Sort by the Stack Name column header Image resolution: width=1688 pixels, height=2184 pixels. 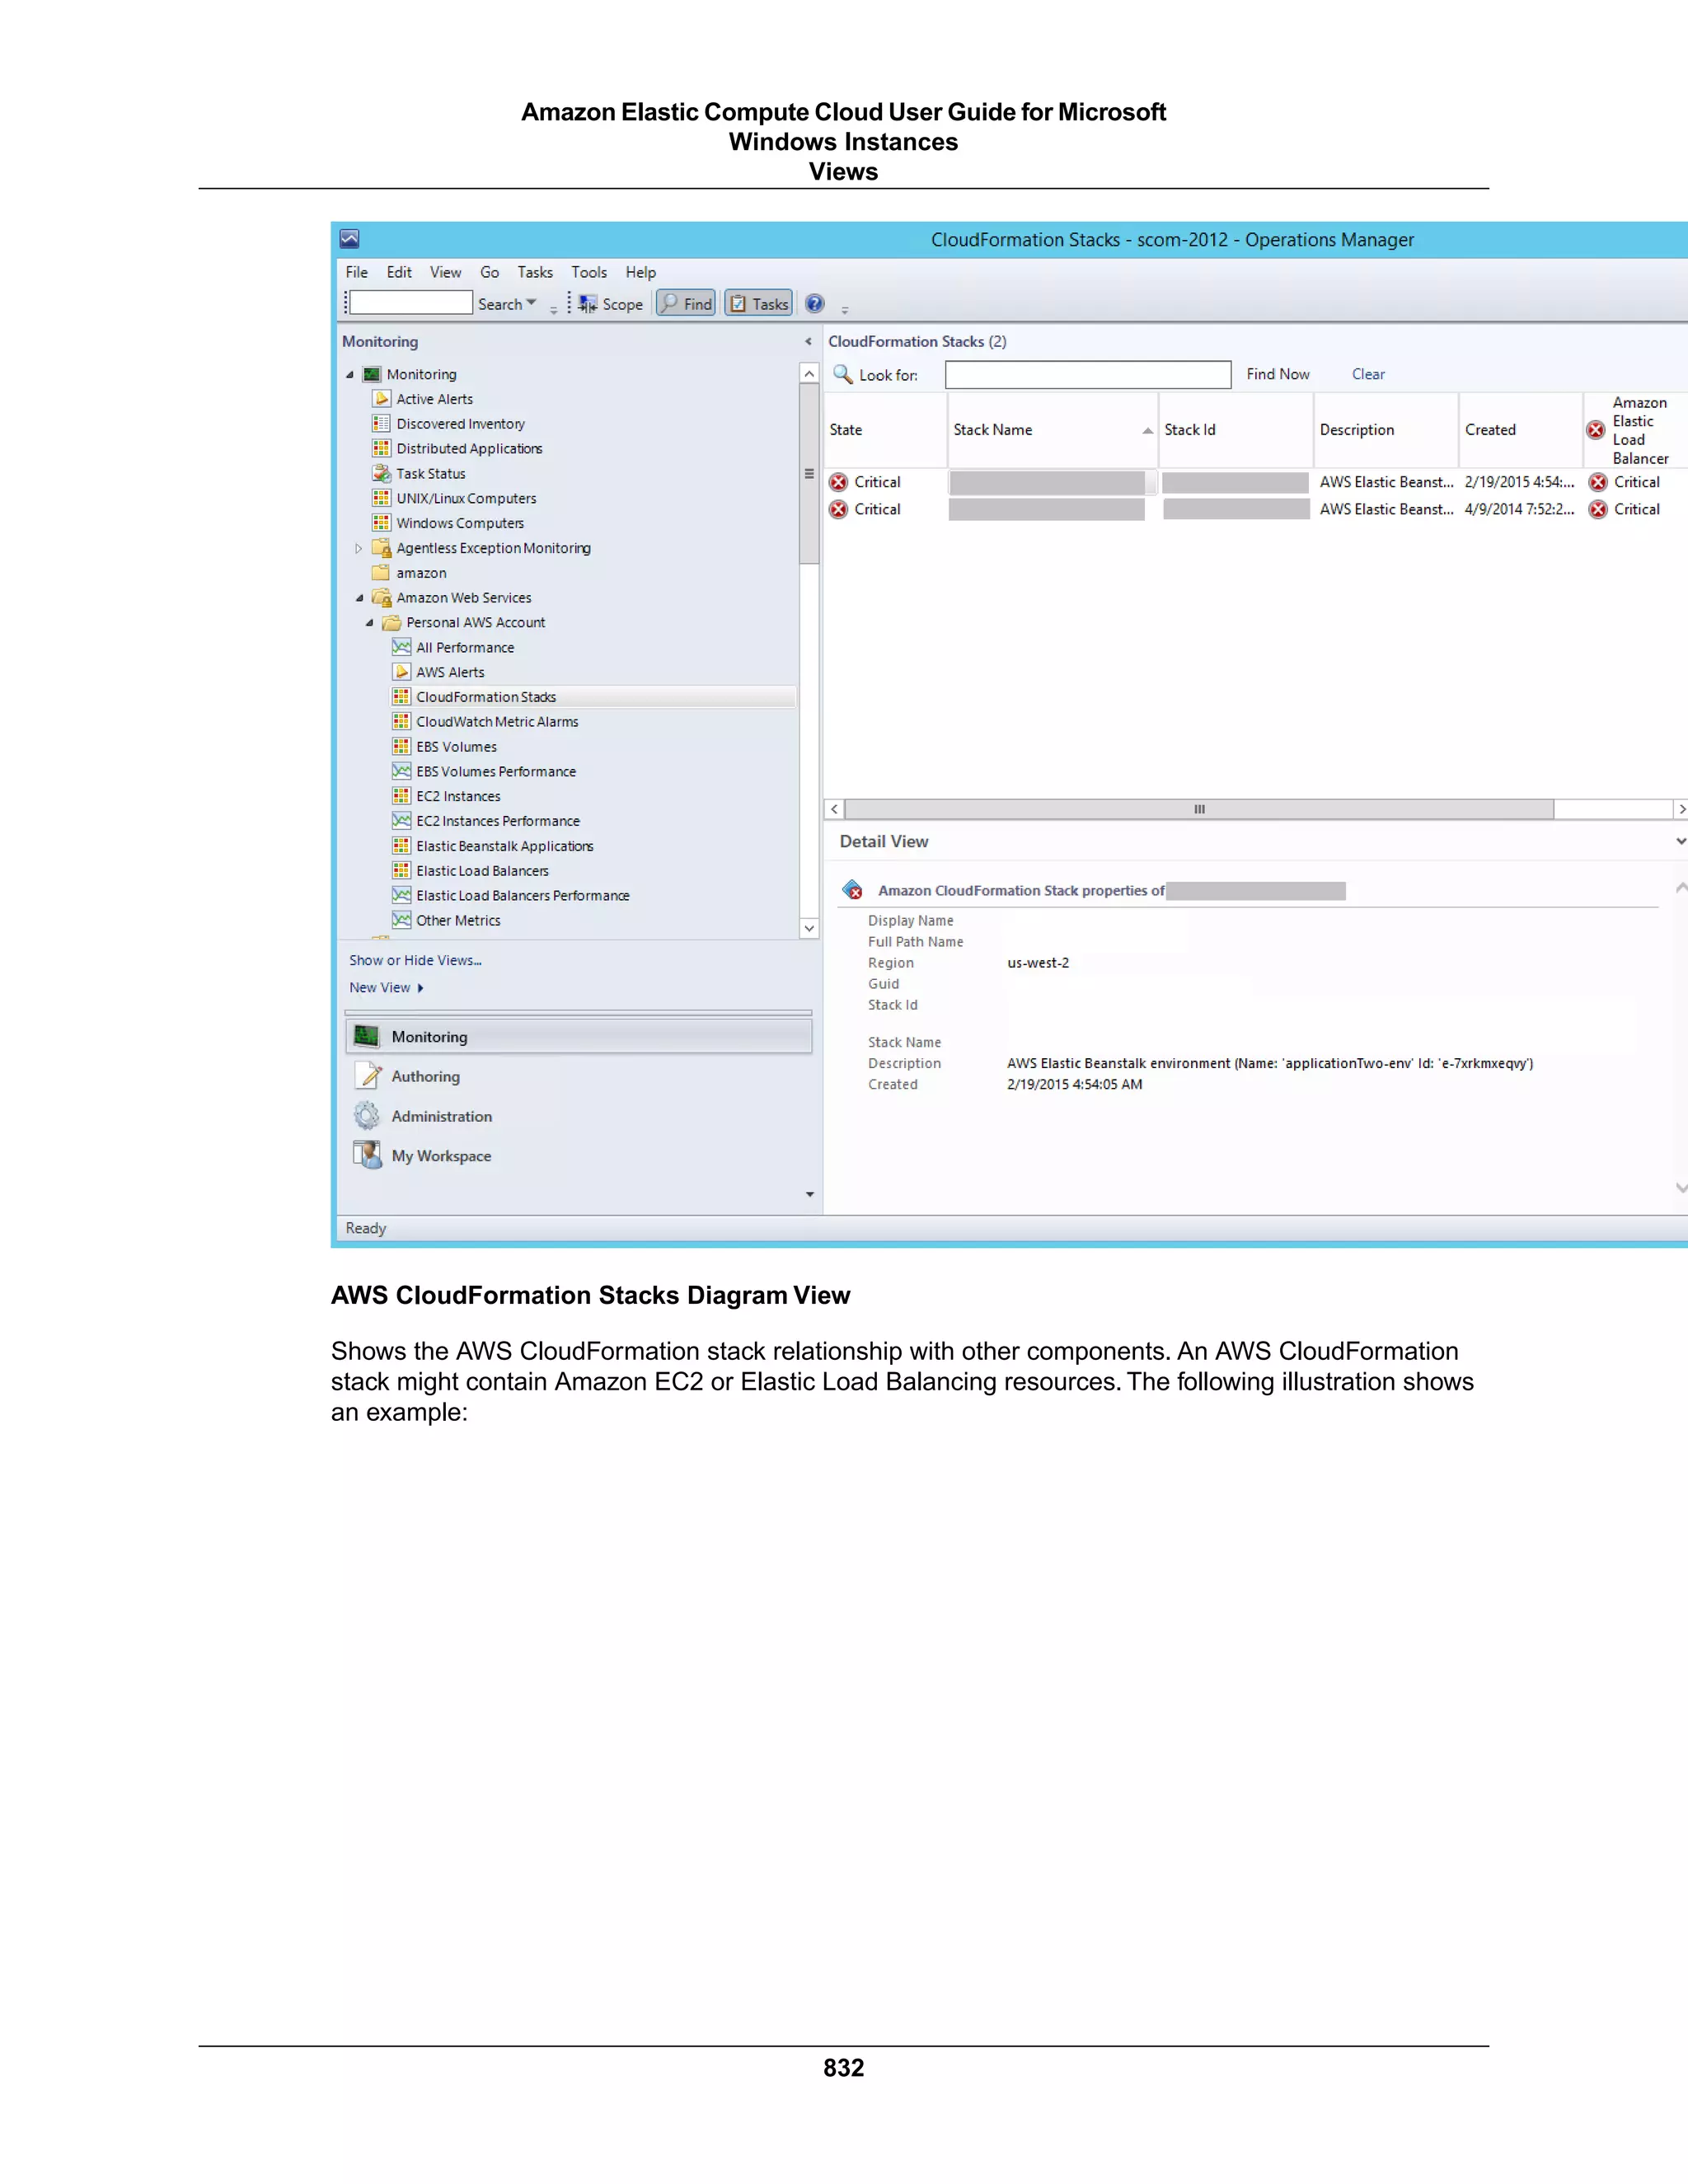[1053, 430]
